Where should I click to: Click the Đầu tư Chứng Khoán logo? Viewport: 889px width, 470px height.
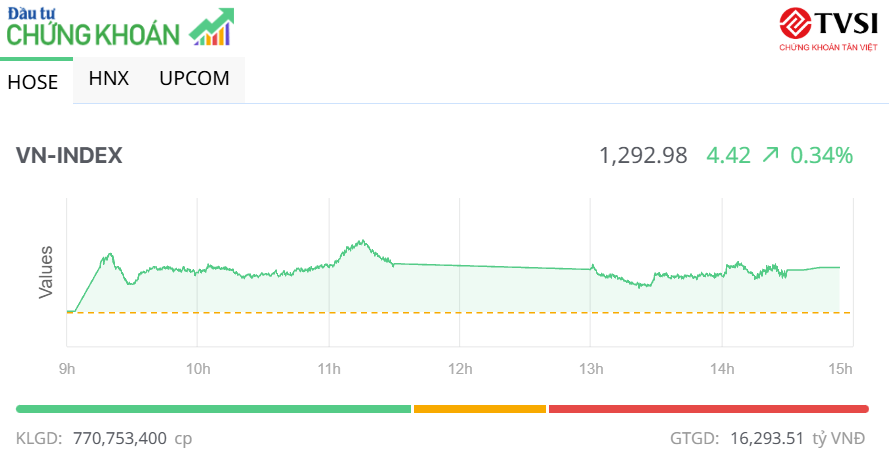(95, 28)
